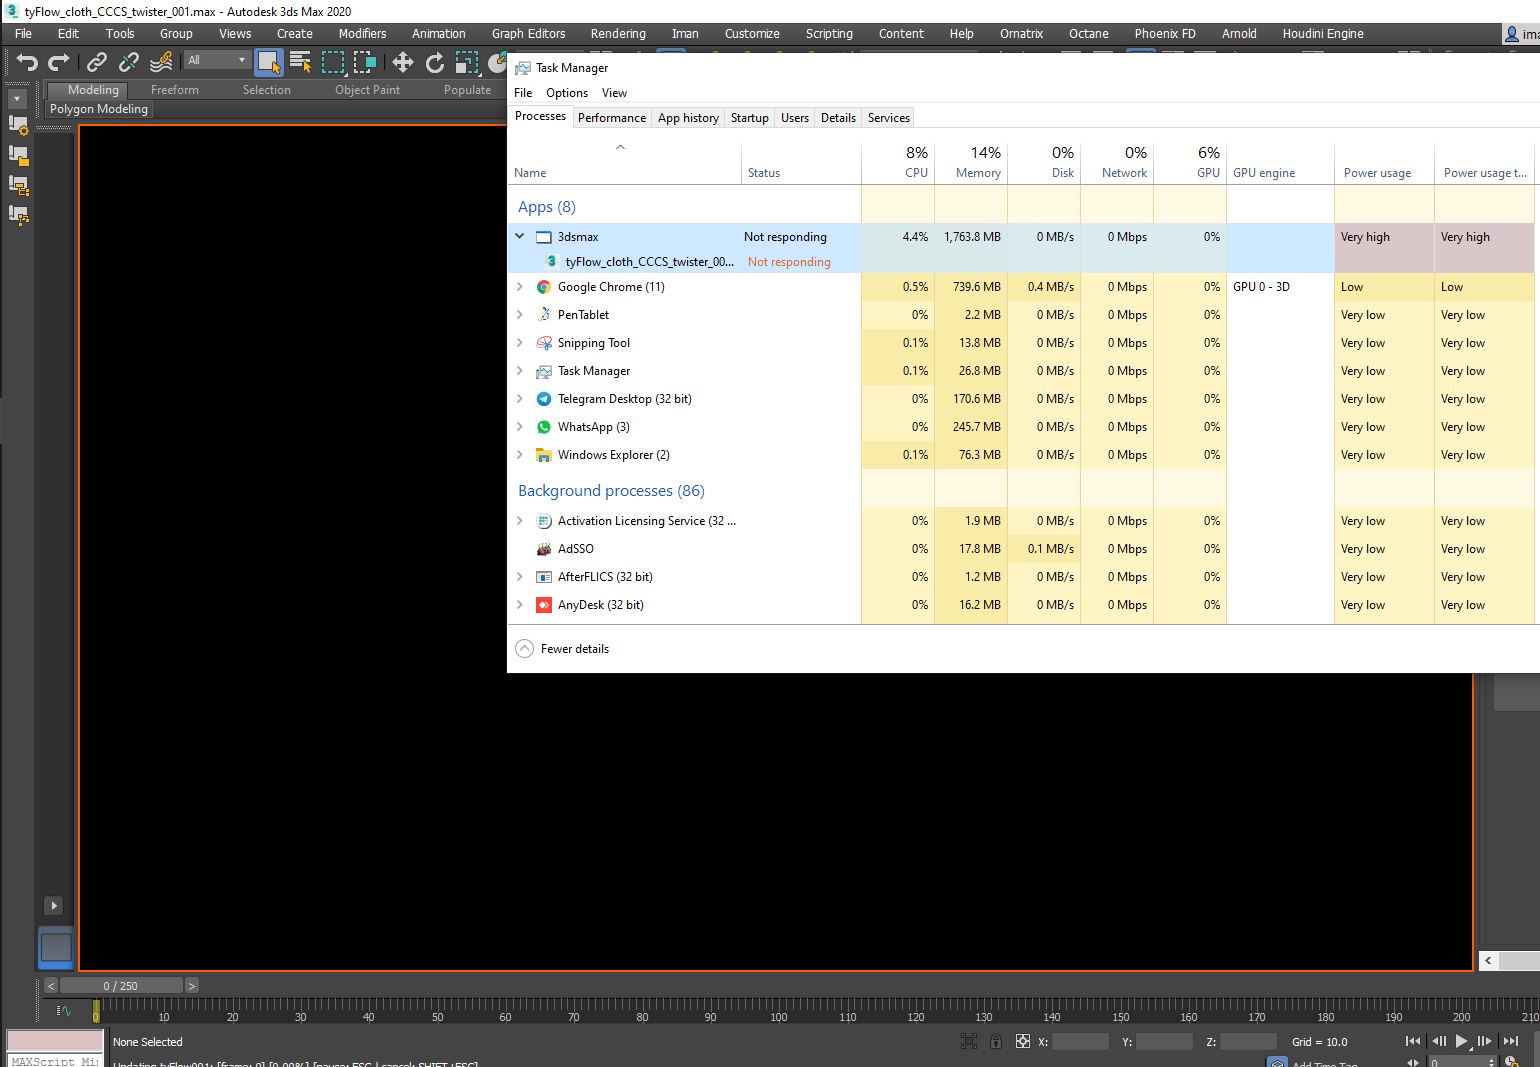1540x1067 pixels.
Task: Click the fourth scene explorer hierarchy icon
Action: (x=18, y=215)
